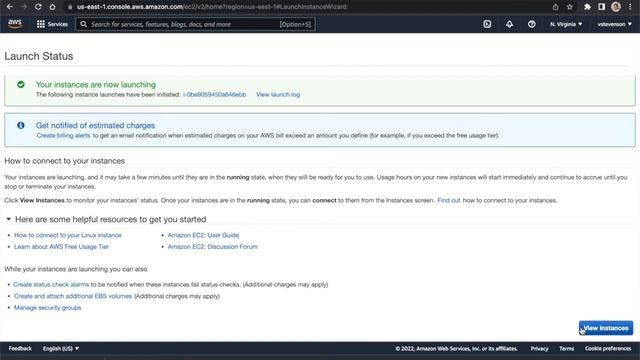This screenshot has width=640, height=360.
Task: Open Cookie preferences in the footer
Action: pyautogui.click(x=608, y=348)
